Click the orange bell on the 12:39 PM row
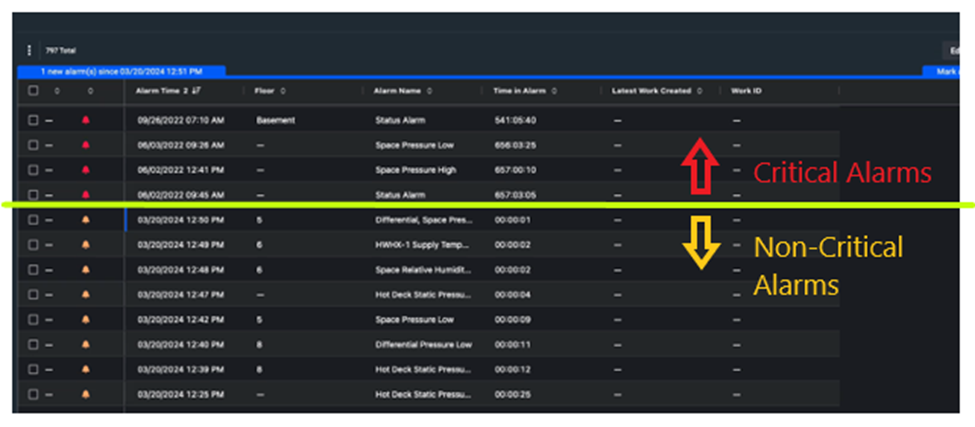Viewport: 975px width, 427px height. pyautogui.click(x=86, y=369)
